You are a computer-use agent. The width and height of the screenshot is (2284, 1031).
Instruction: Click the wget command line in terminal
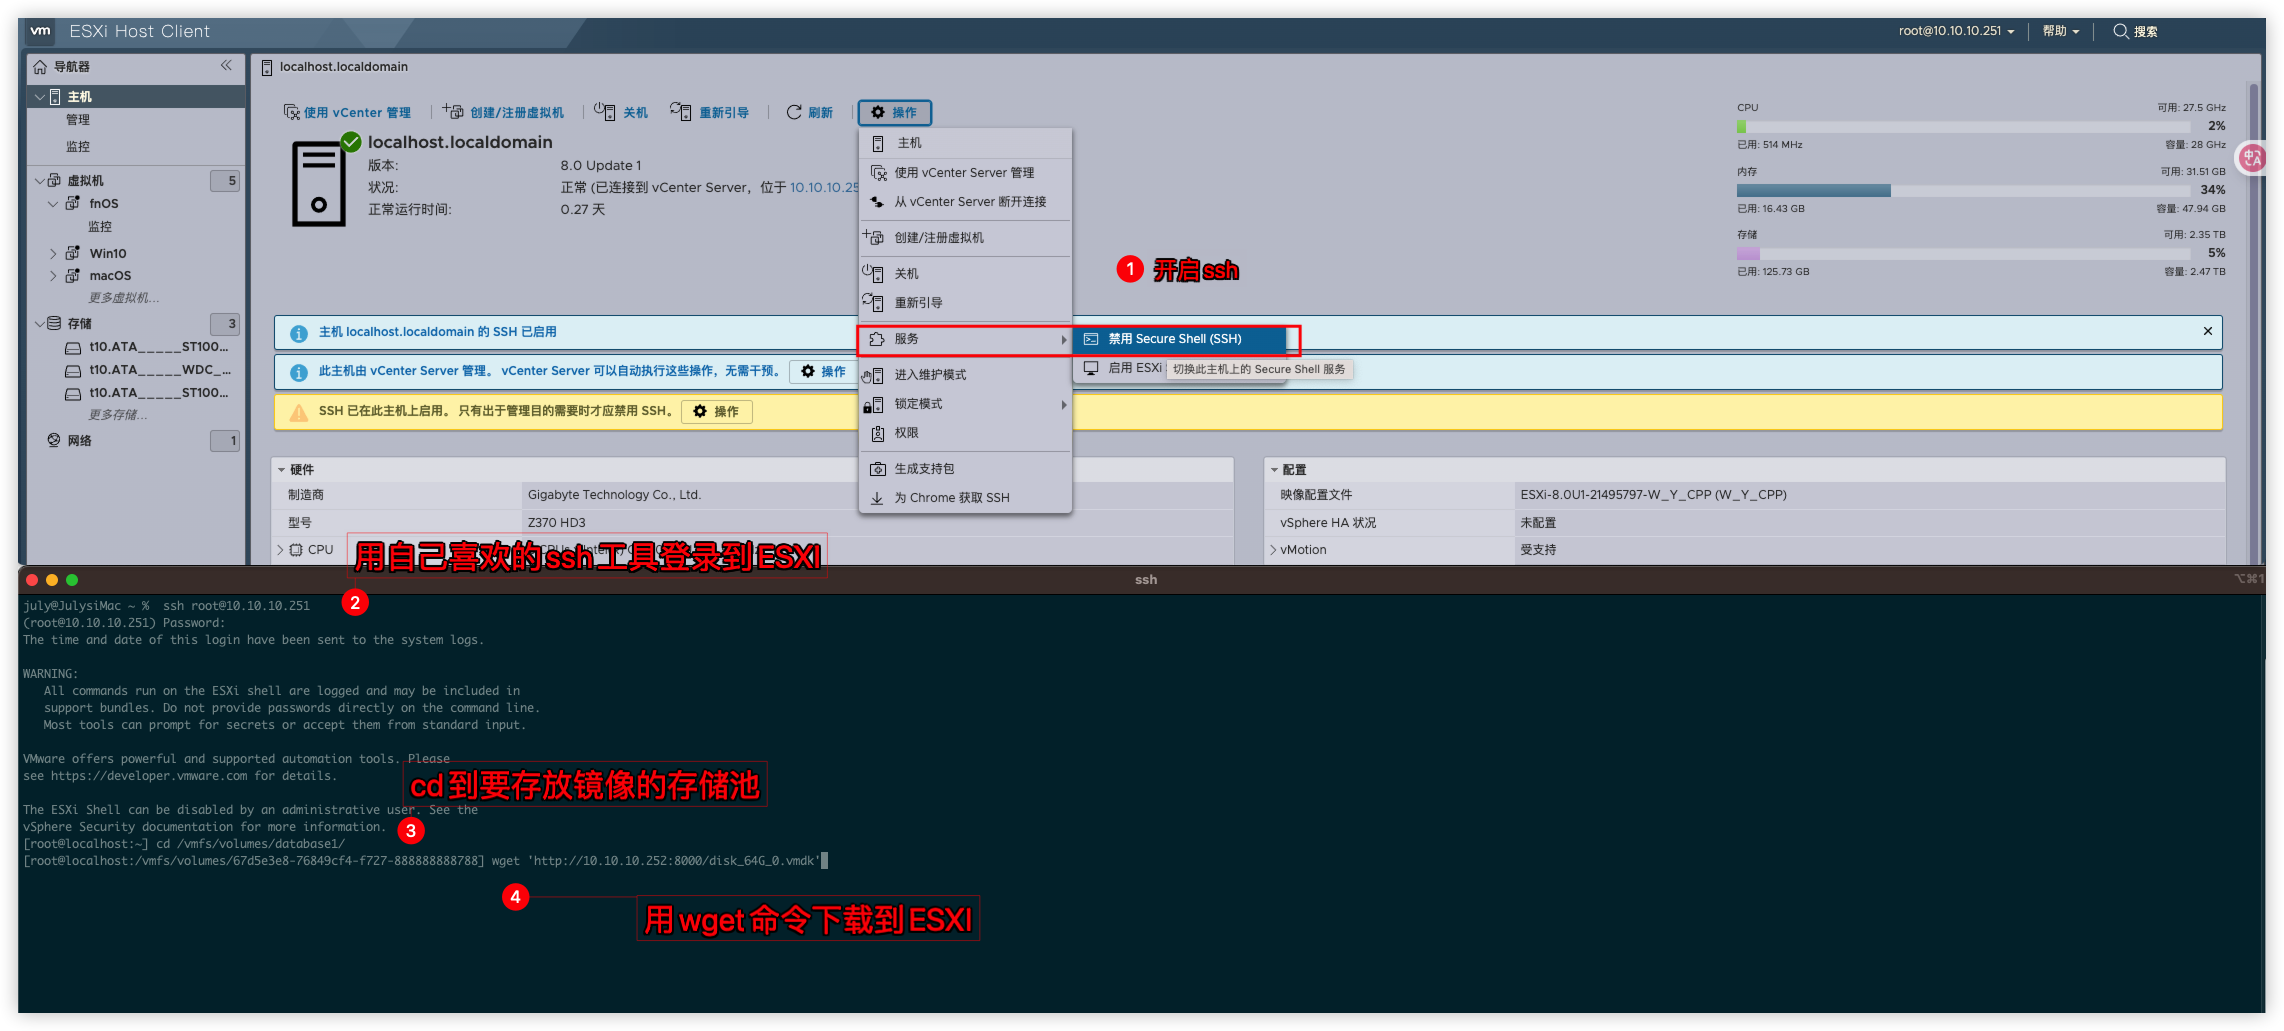click(425, 861)
